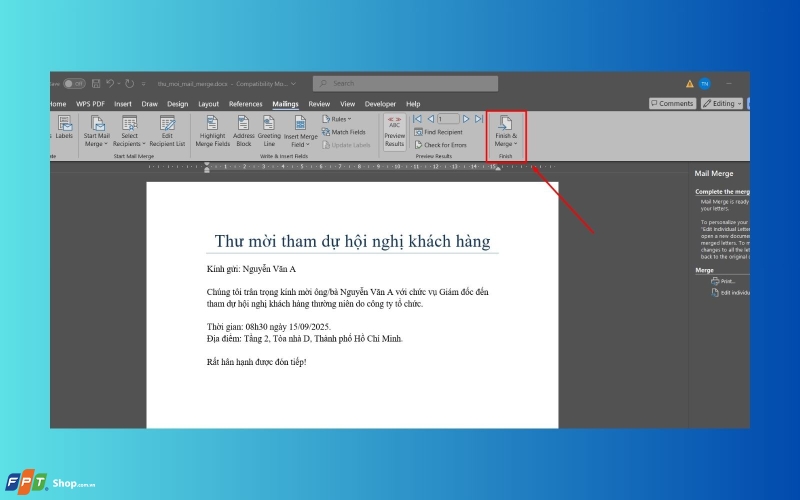The height and width of the screenshot is (500, 800).
Task: Click Check for Errors
Action: click(x=441, y=145)
